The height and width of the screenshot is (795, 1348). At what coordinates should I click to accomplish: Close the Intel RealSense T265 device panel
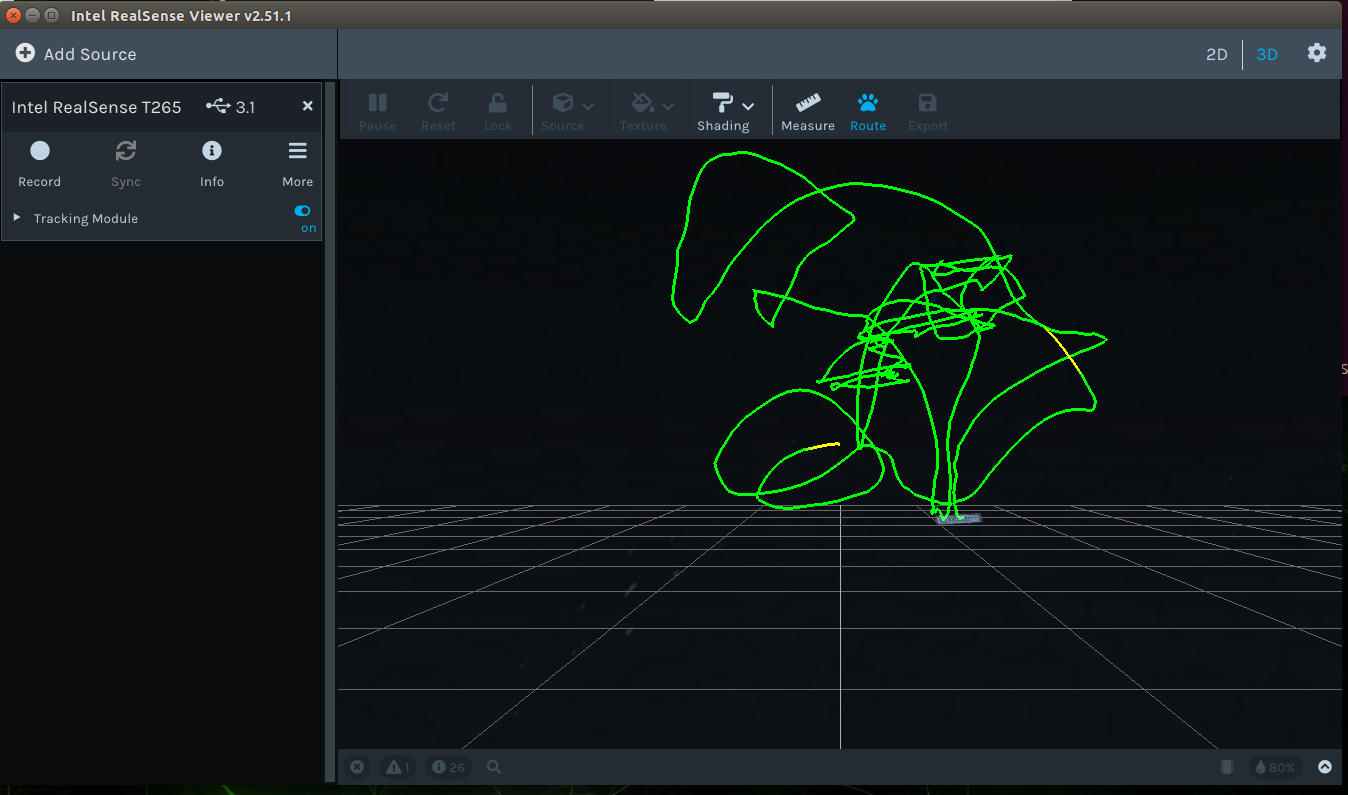[307, 106]
